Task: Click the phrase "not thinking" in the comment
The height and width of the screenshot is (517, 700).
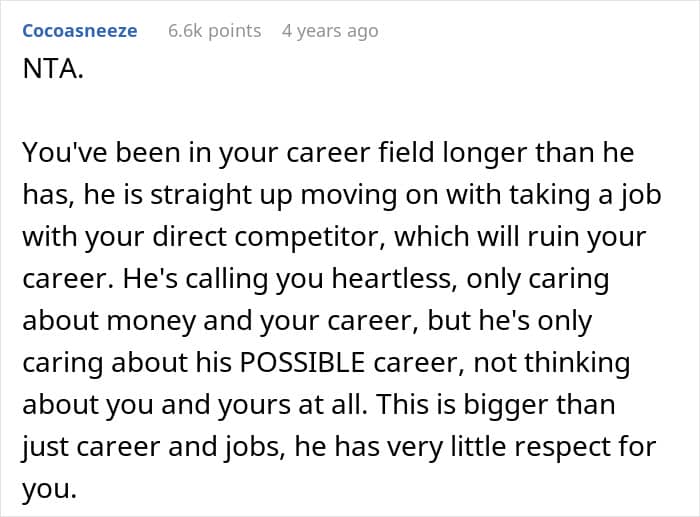Action: point(552,362)
